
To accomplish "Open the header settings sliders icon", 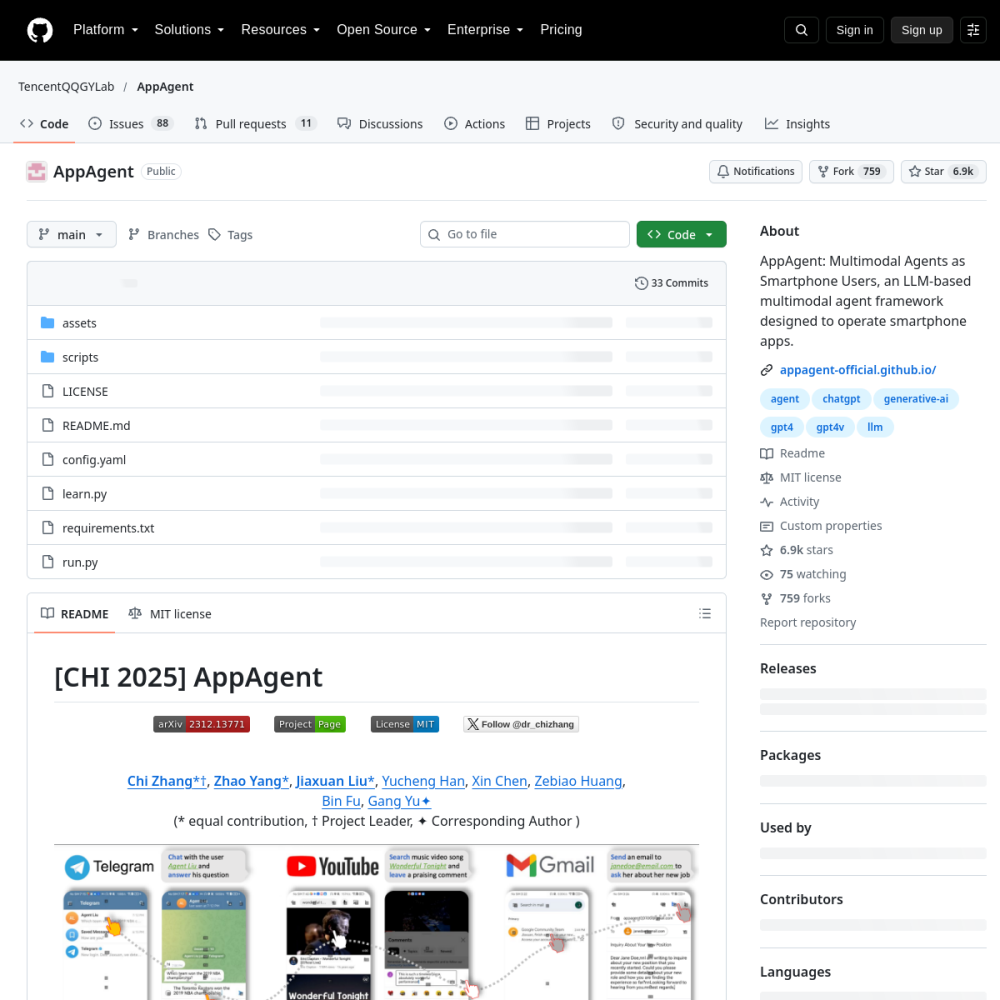I will point(973,30).
